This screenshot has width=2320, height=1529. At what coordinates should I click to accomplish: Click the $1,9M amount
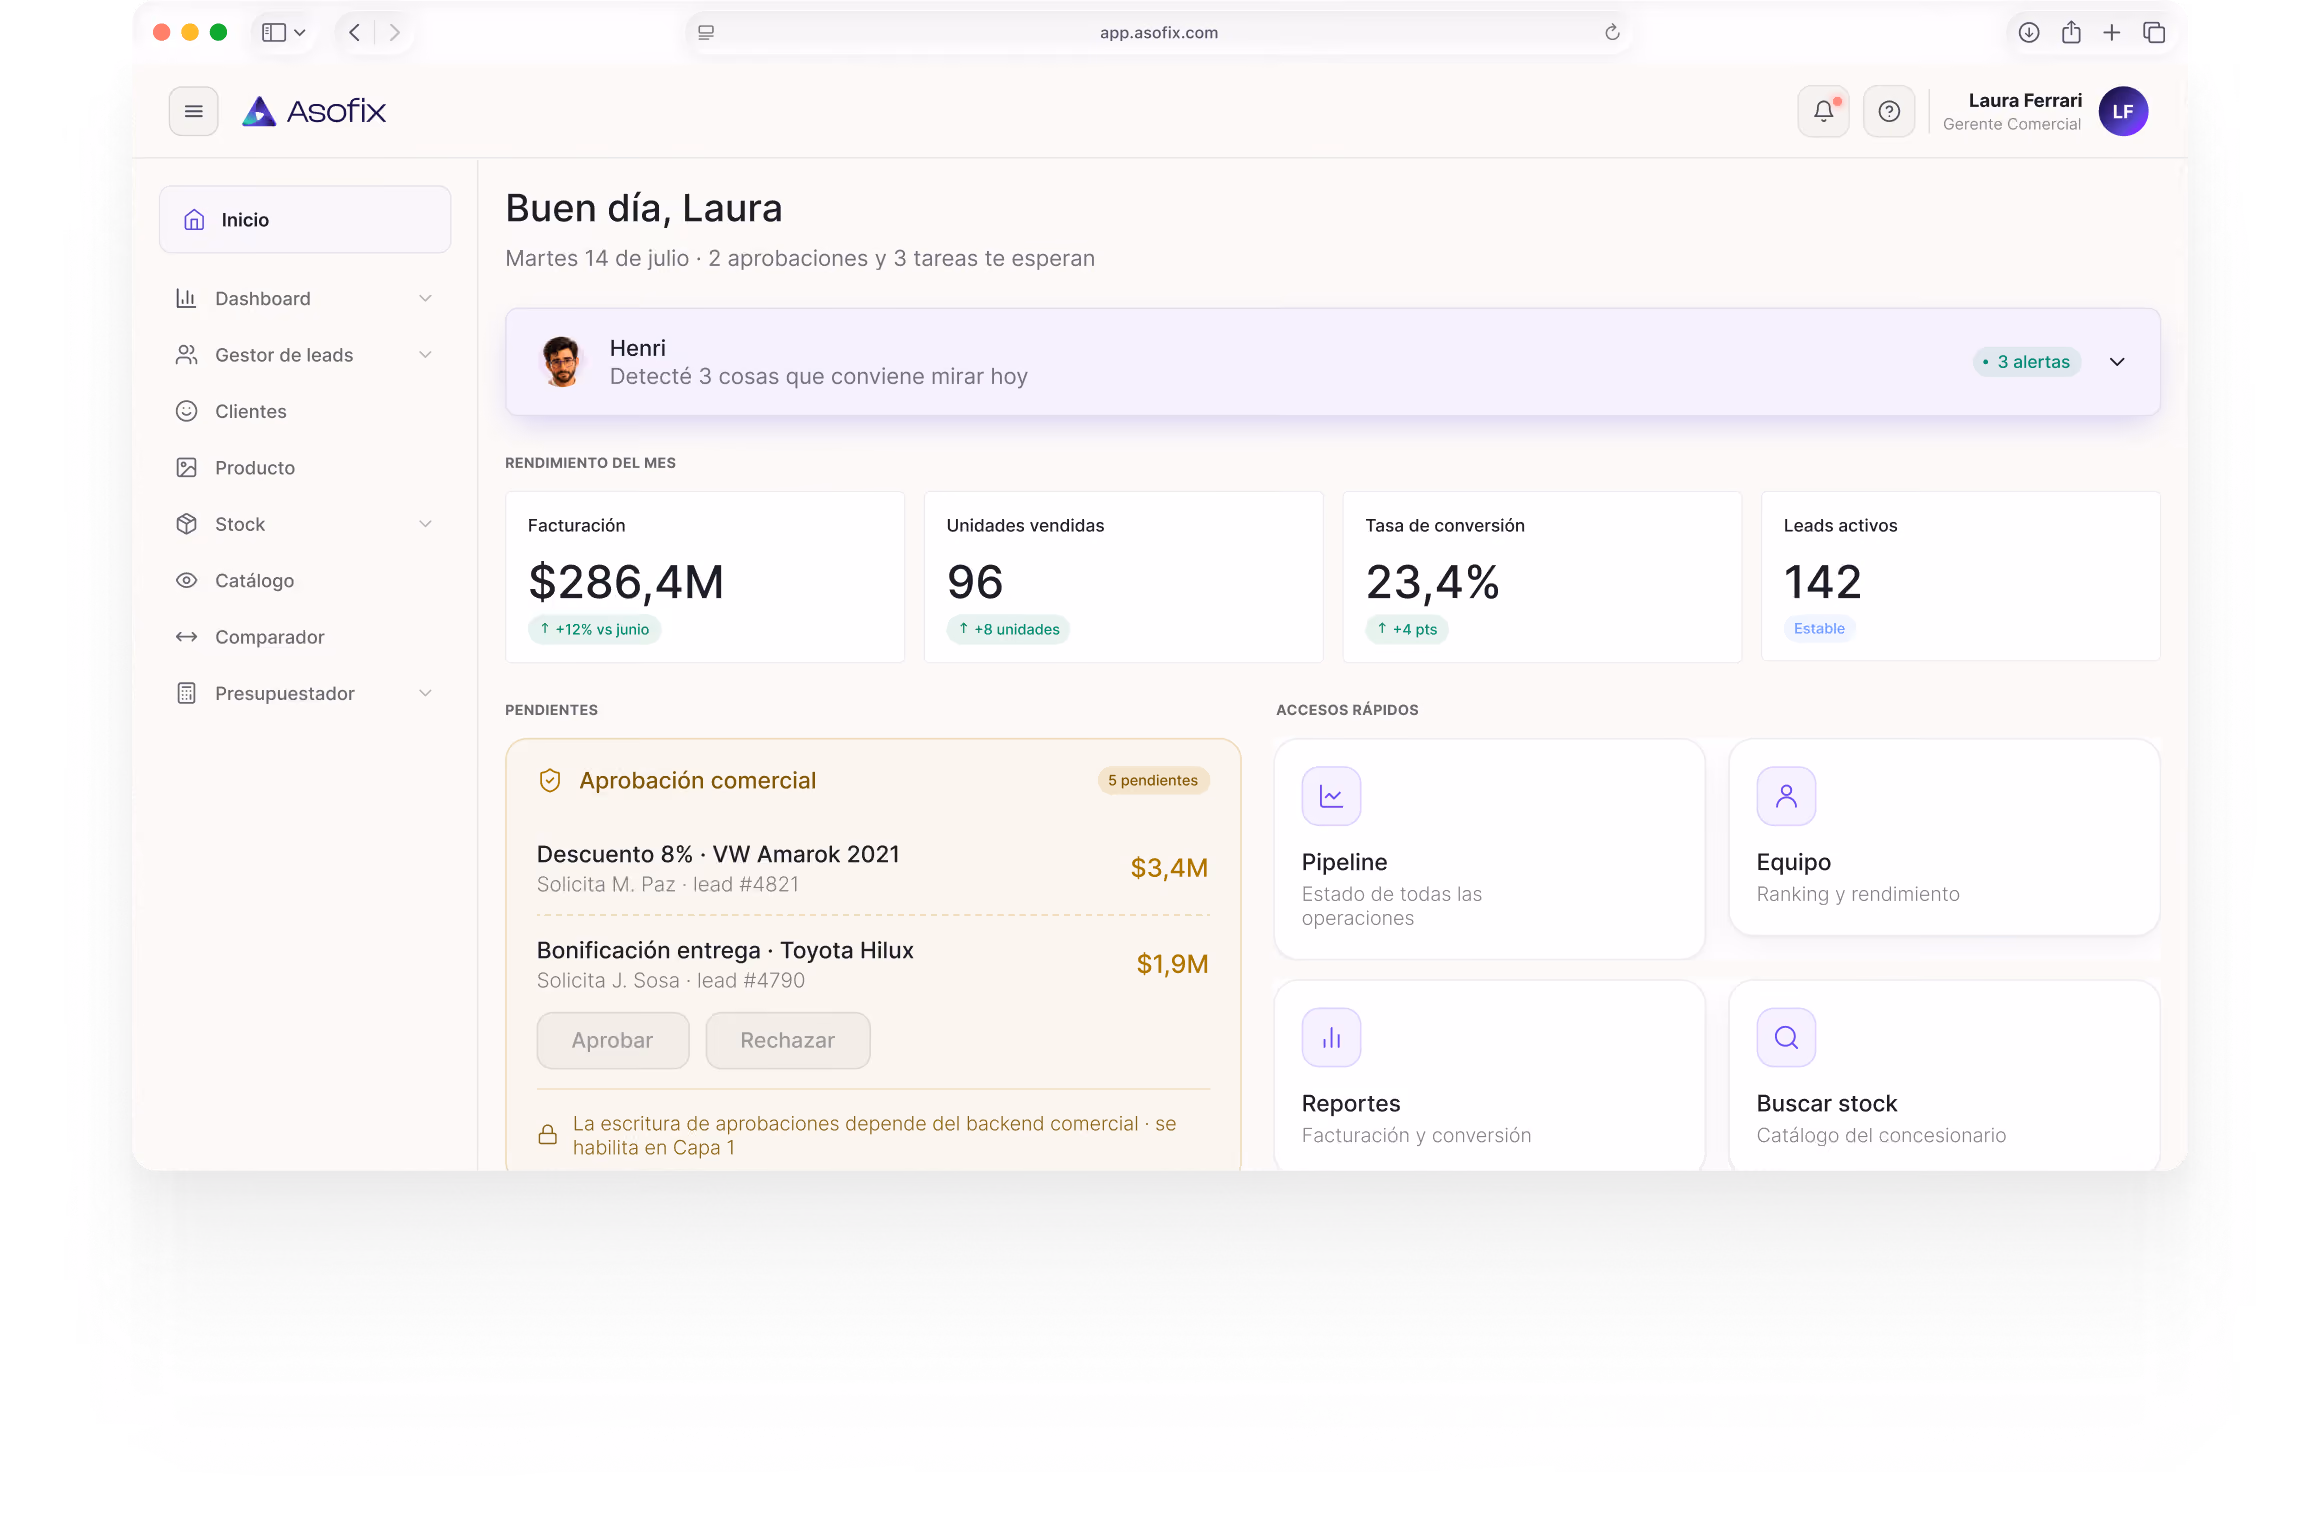pyautogui.click(x=1172, y=965)
